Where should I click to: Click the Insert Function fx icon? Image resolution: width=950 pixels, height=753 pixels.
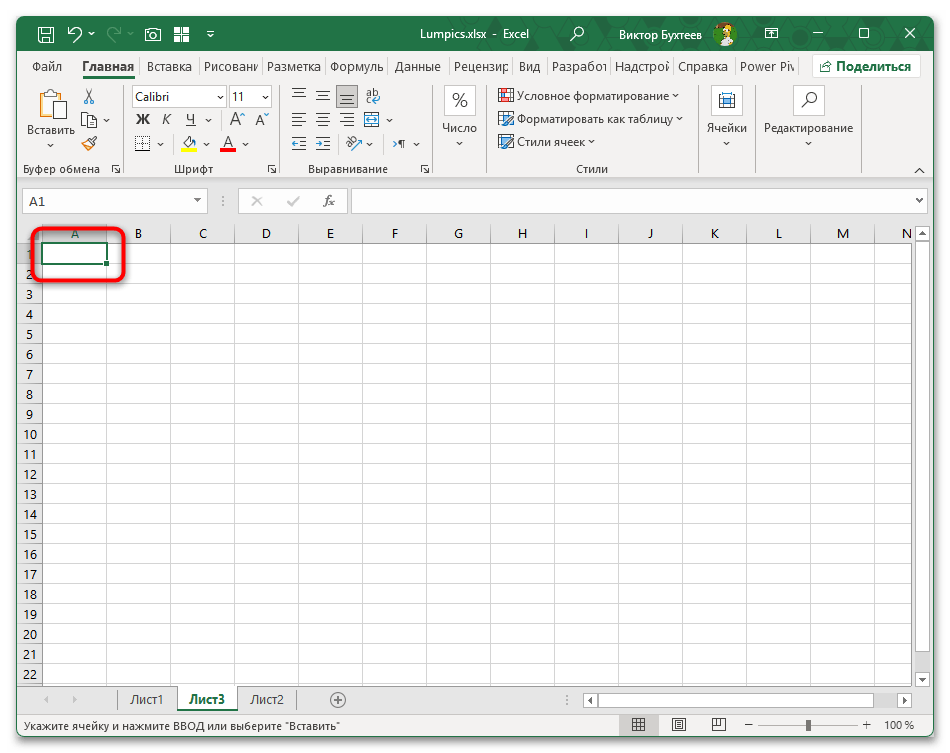328,201
